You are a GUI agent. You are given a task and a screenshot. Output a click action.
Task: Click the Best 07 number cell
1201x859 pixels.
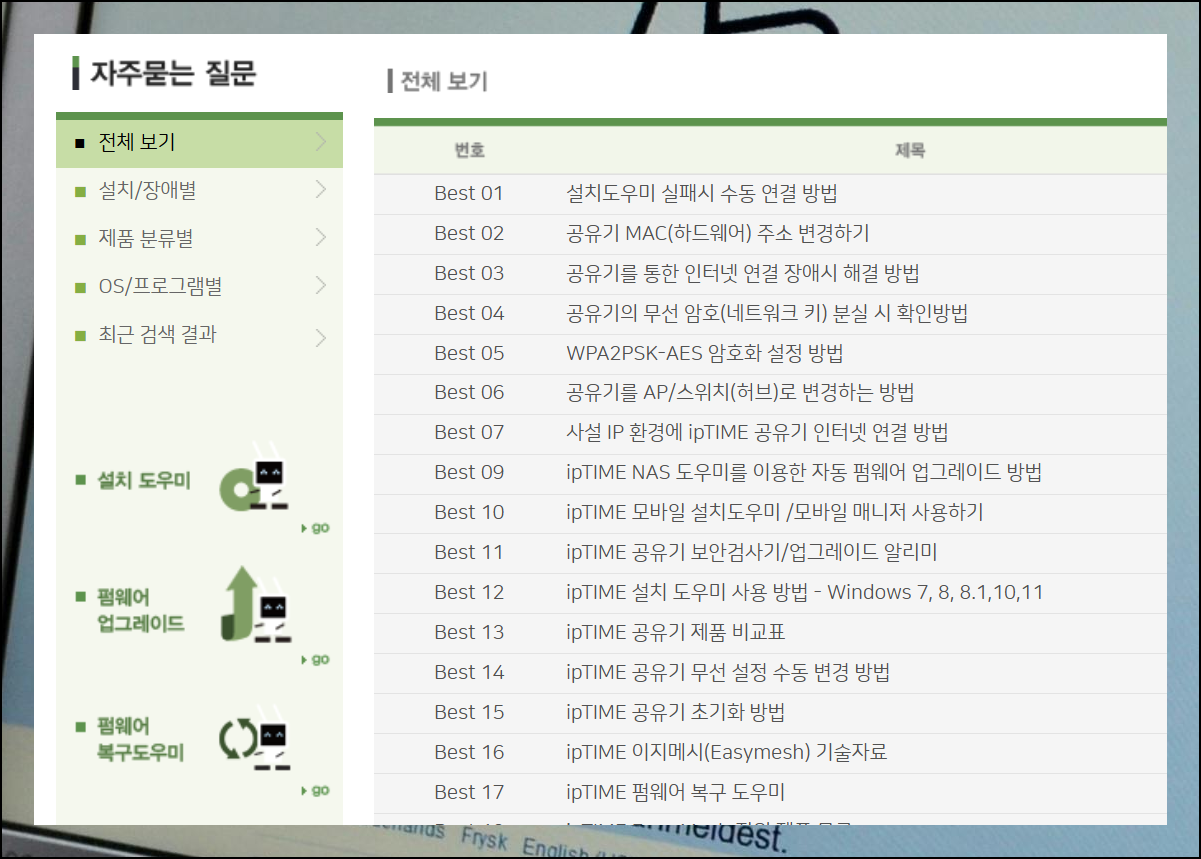(469, 432)
